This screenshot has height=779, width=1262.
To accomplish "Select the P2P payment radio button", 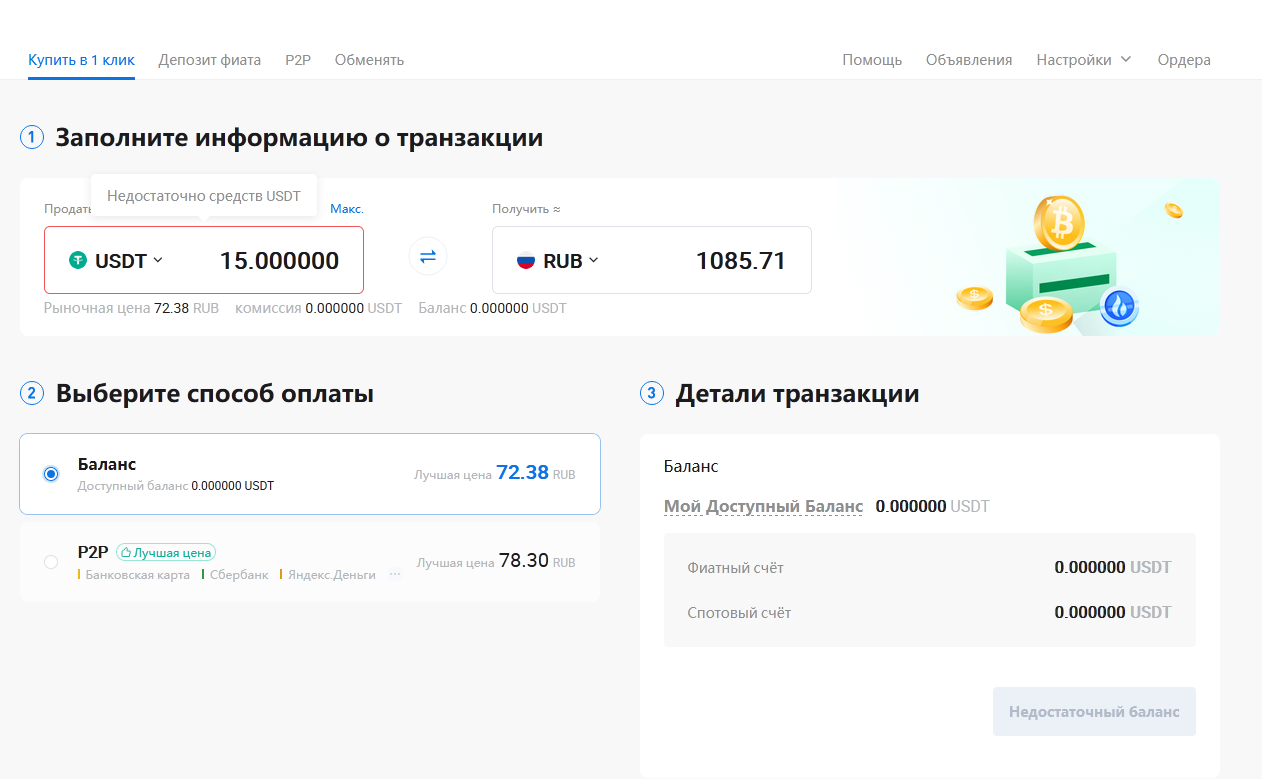I will (51, 562).
